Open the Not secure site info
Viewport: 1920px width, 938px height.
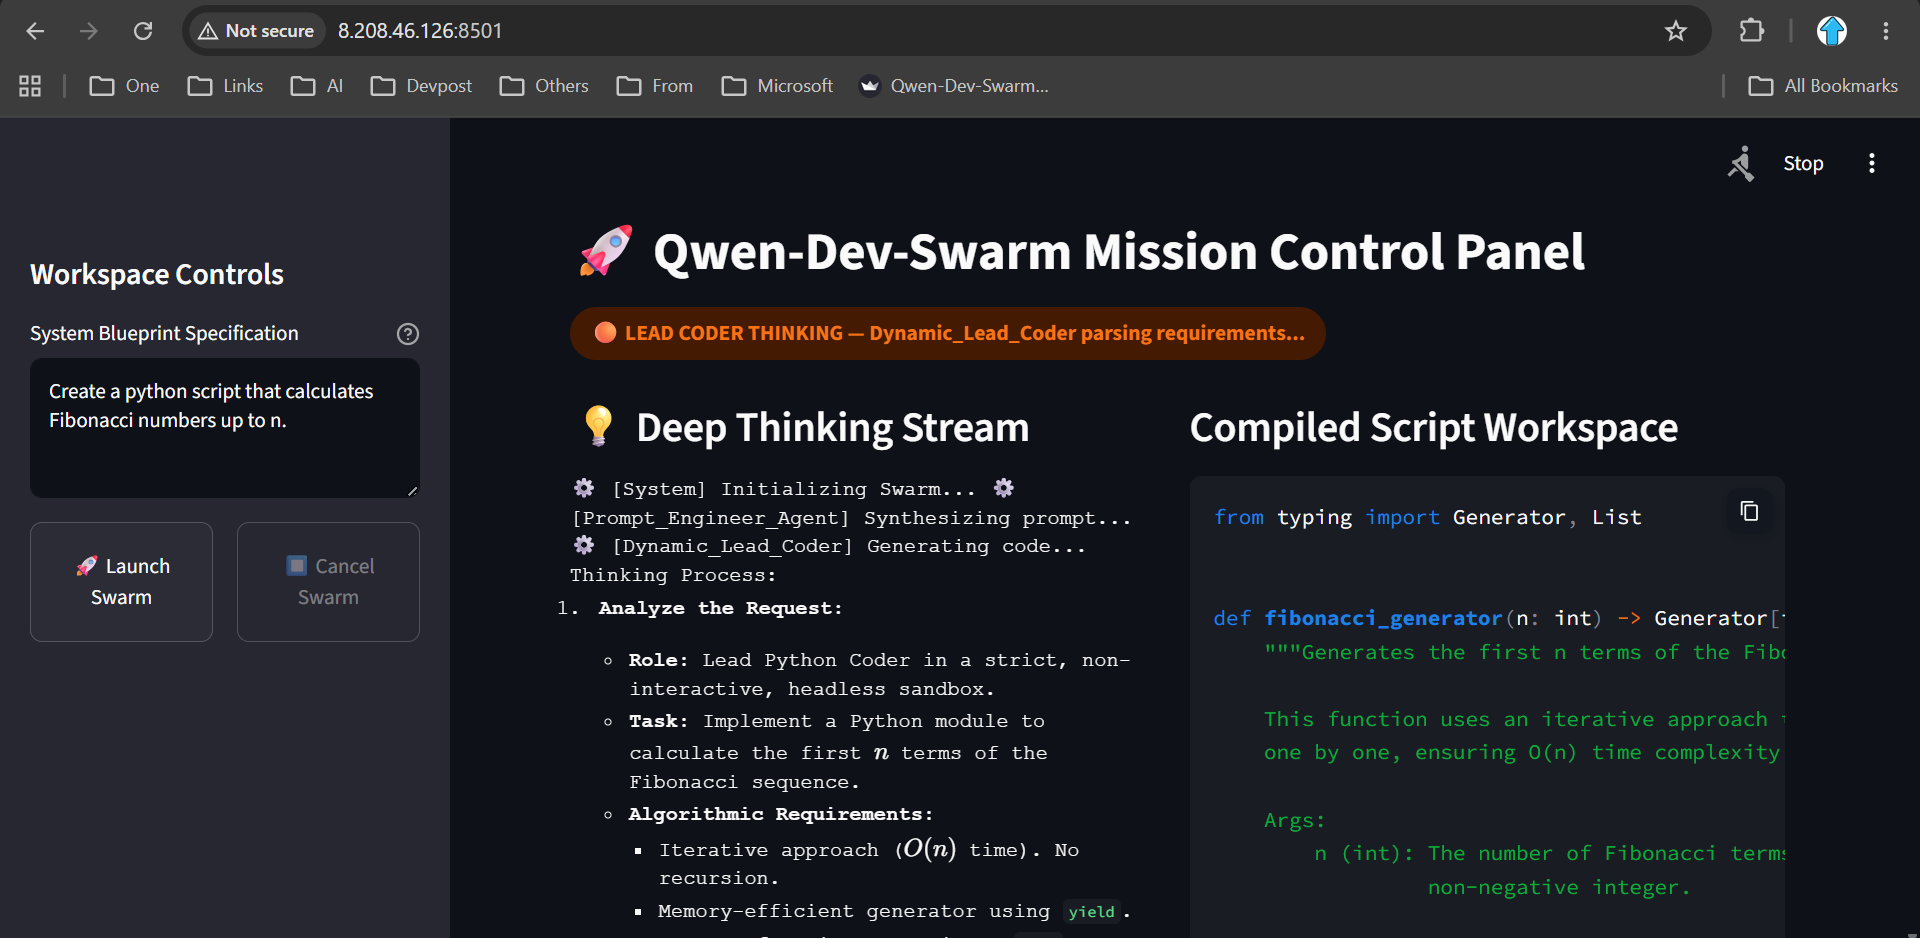[x=257, y=31]
